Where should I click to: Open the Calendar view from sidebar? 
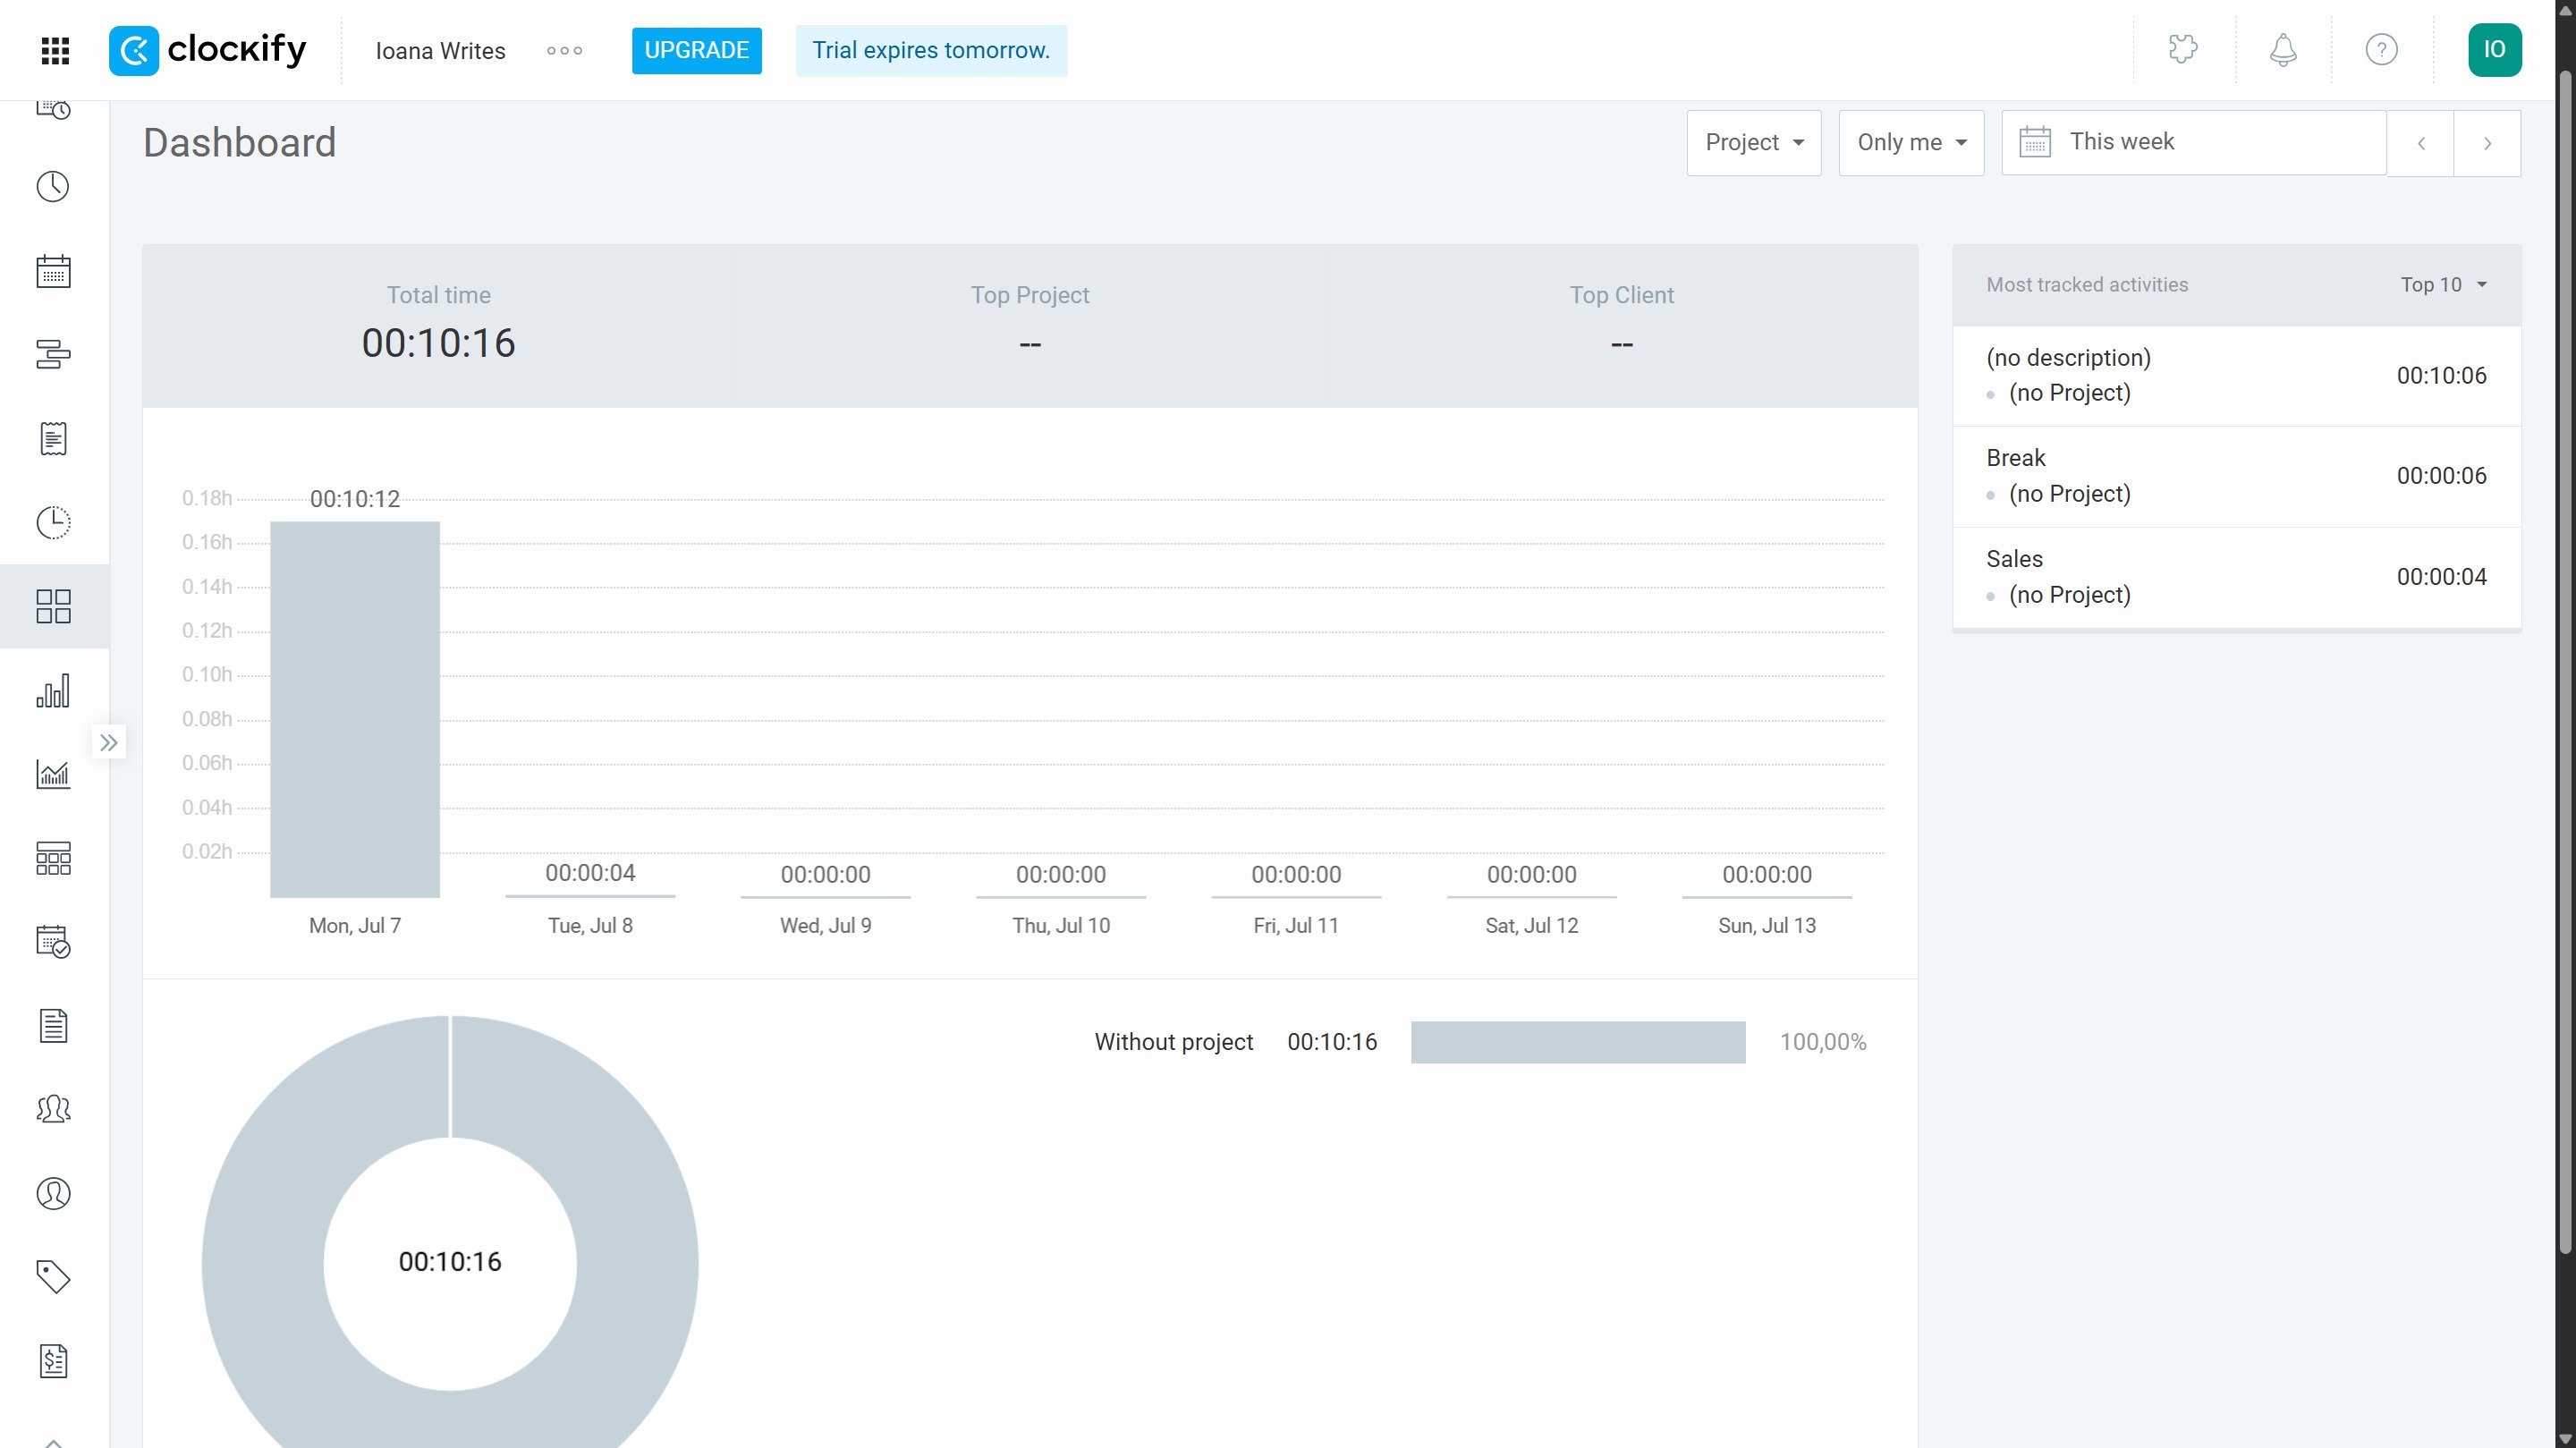coord(54,271)
